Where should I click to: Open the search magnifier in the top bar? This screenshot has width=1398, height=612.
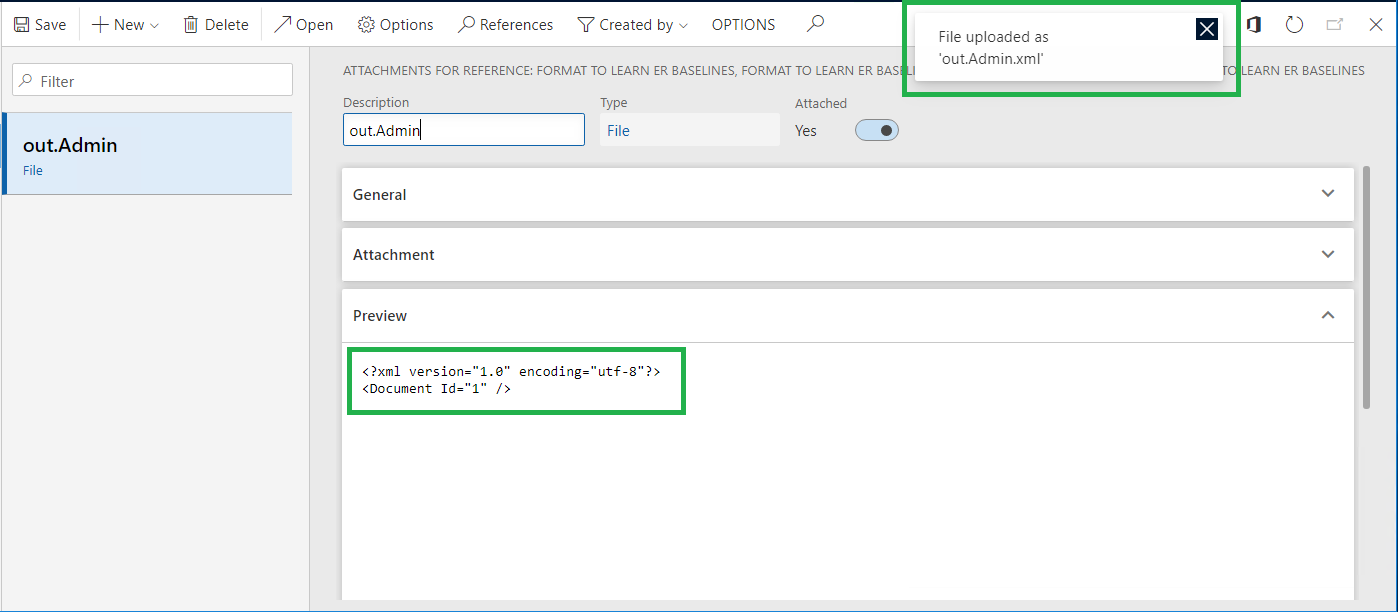(814, 23)
